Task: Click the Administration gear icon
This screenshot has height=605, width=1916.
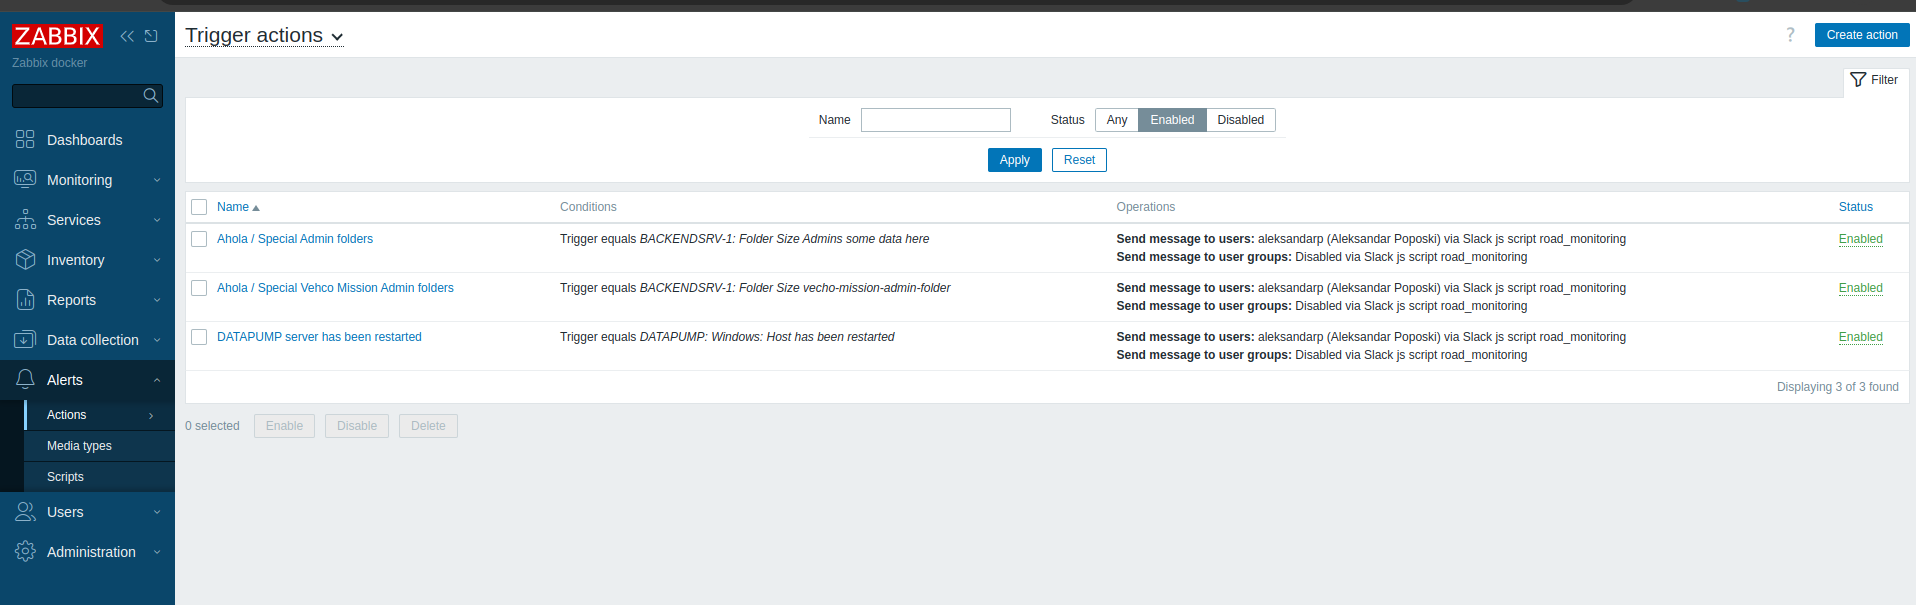Action: (x=25, y=551)
